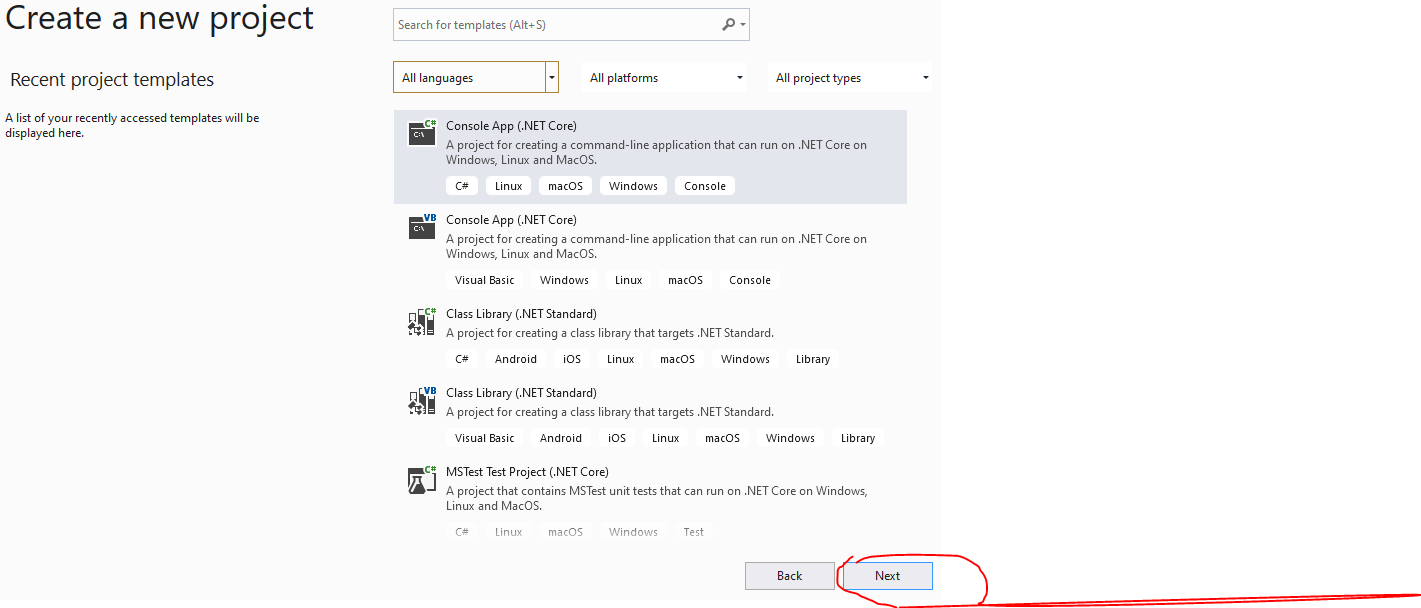Screen dimensions: 1421x608
Task: Select the Visual Basic Console App (.NET Core) title
Action: click(511, 220)
